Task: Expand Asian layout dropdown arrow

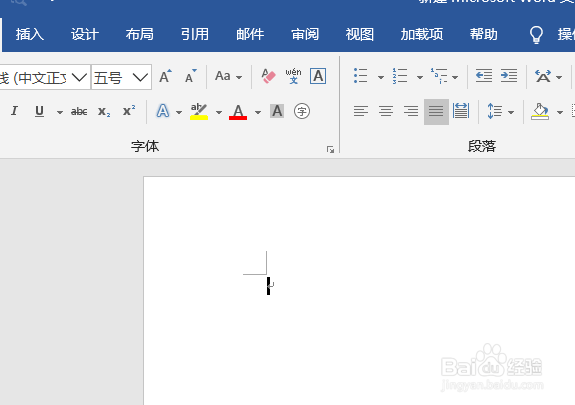Action: [559, 77]
